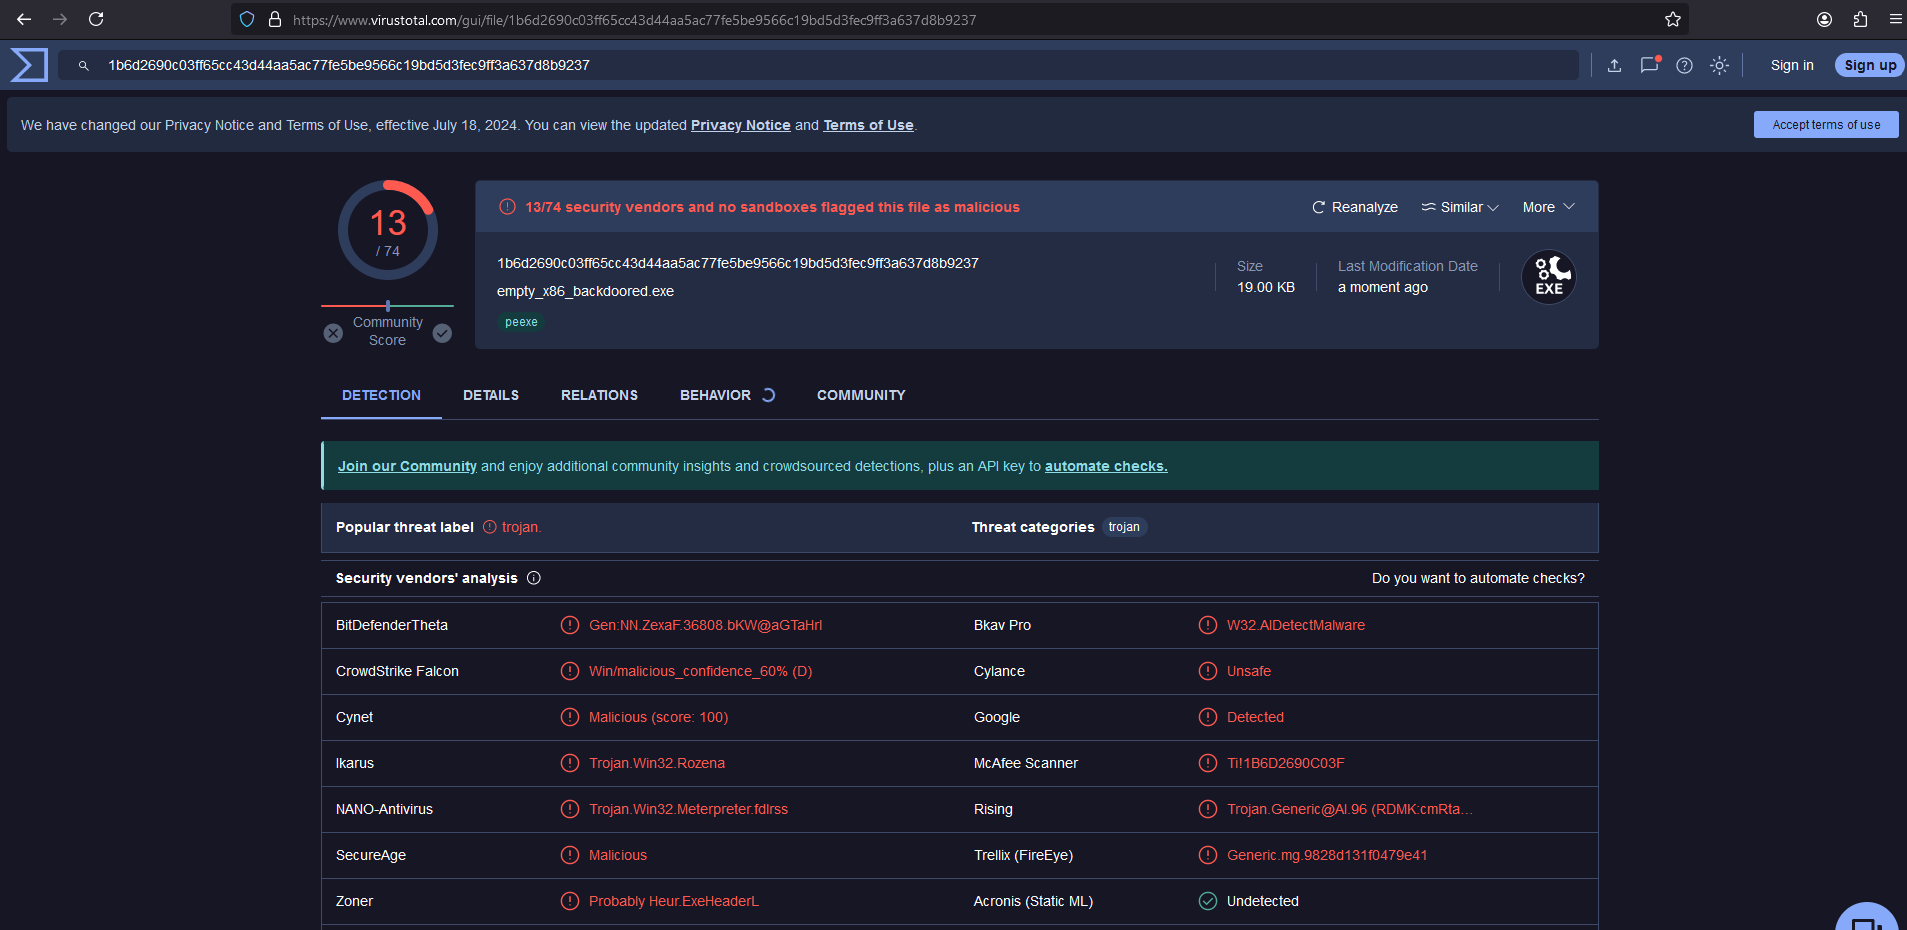Open the upload file icon
Image resolution: width=1907 pixels, height=930 pixels.
pyautogui.click(x=1614, y=66)
